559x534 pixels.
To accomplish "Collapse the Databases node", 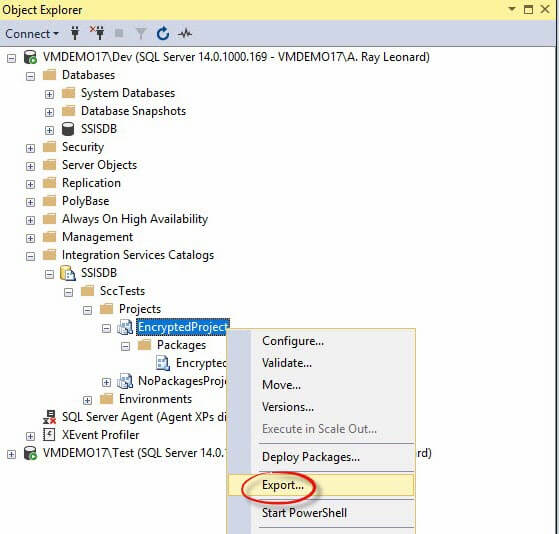I will pos(30,76).
